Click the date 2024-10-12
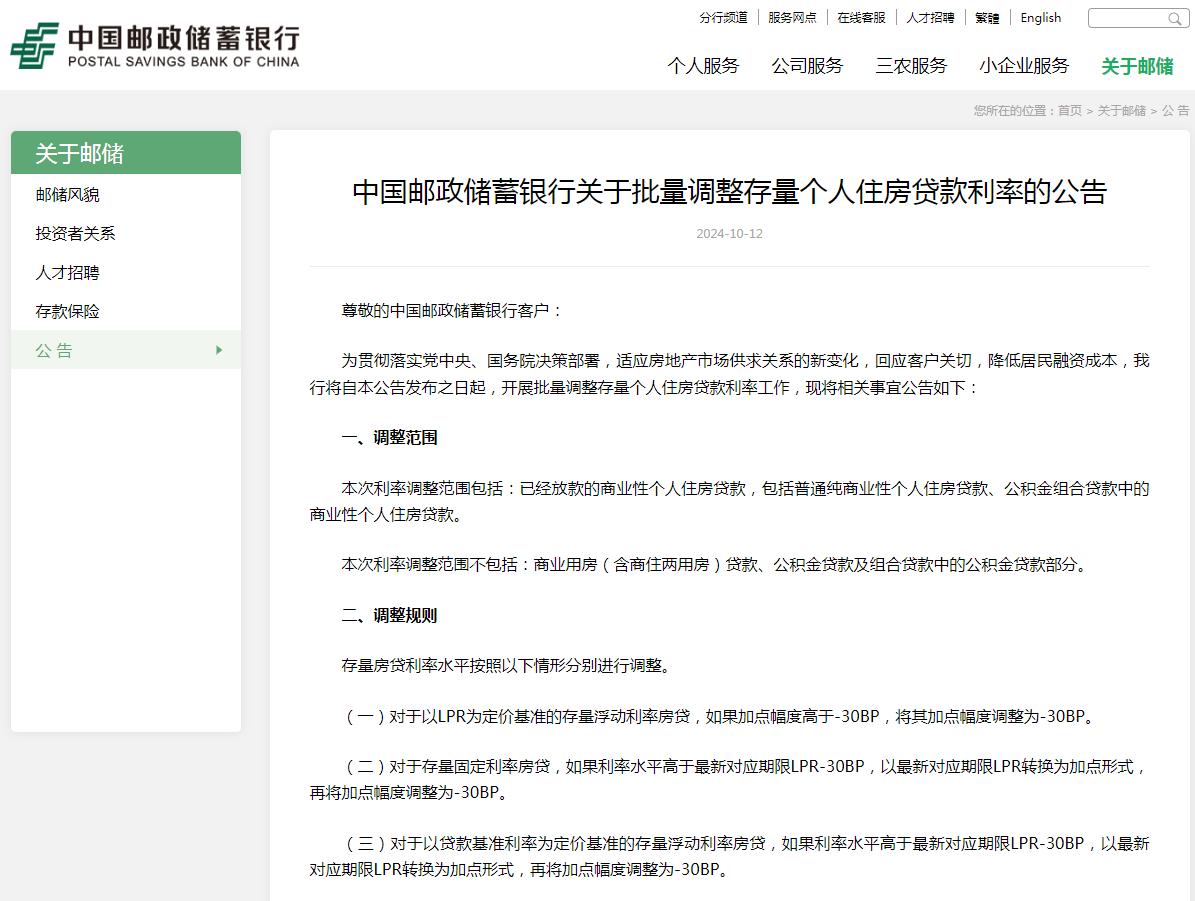 pos(729,233)
